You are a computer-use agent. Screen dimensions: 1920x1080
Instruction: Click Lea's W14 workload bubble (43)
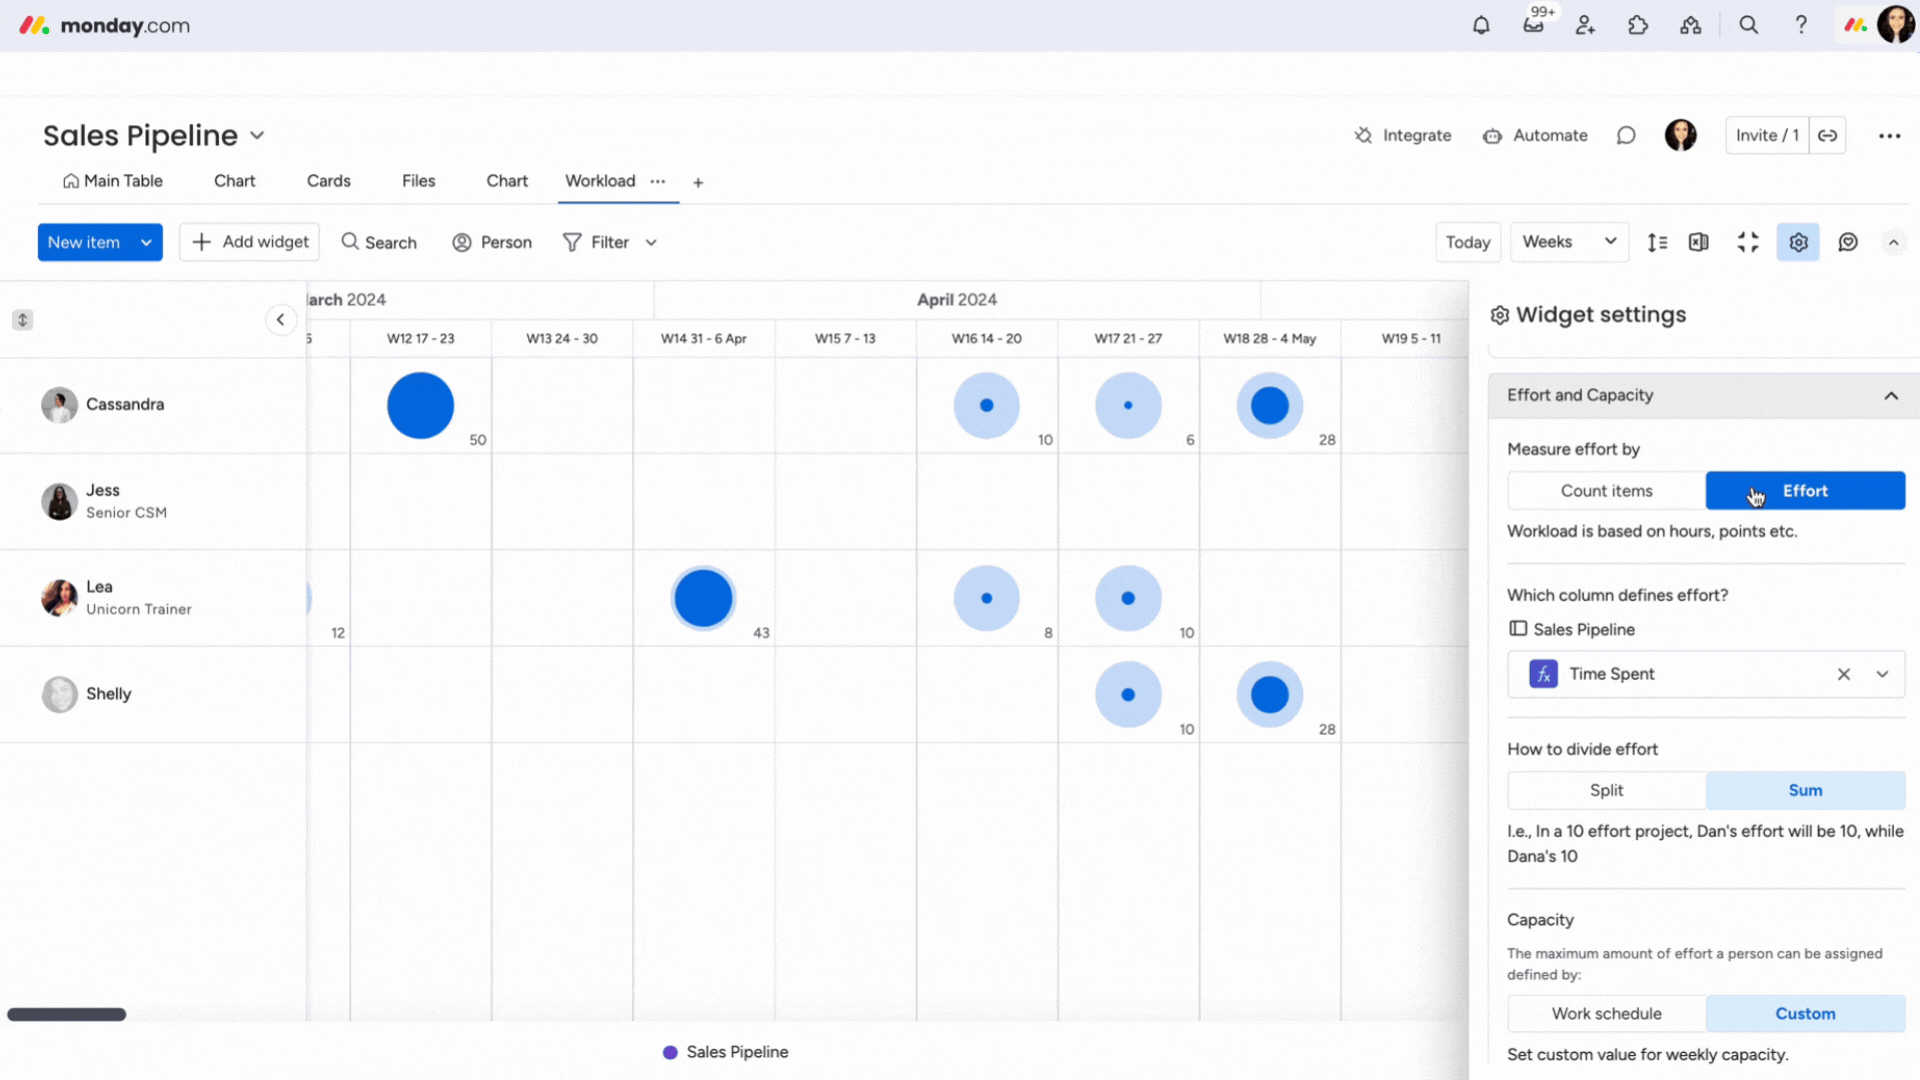click(x=703, y=598)
